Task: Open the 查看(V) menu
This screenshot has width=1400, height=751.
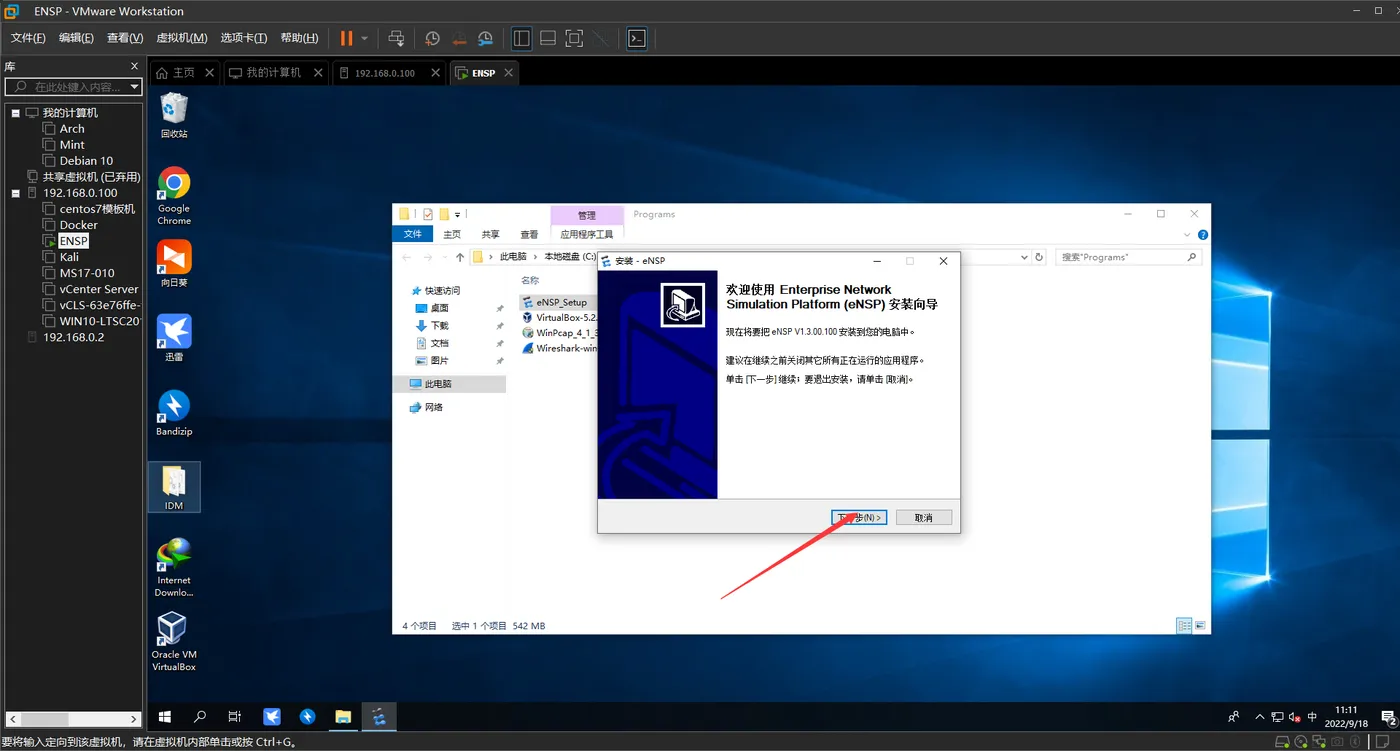Action: coord(125,38)
